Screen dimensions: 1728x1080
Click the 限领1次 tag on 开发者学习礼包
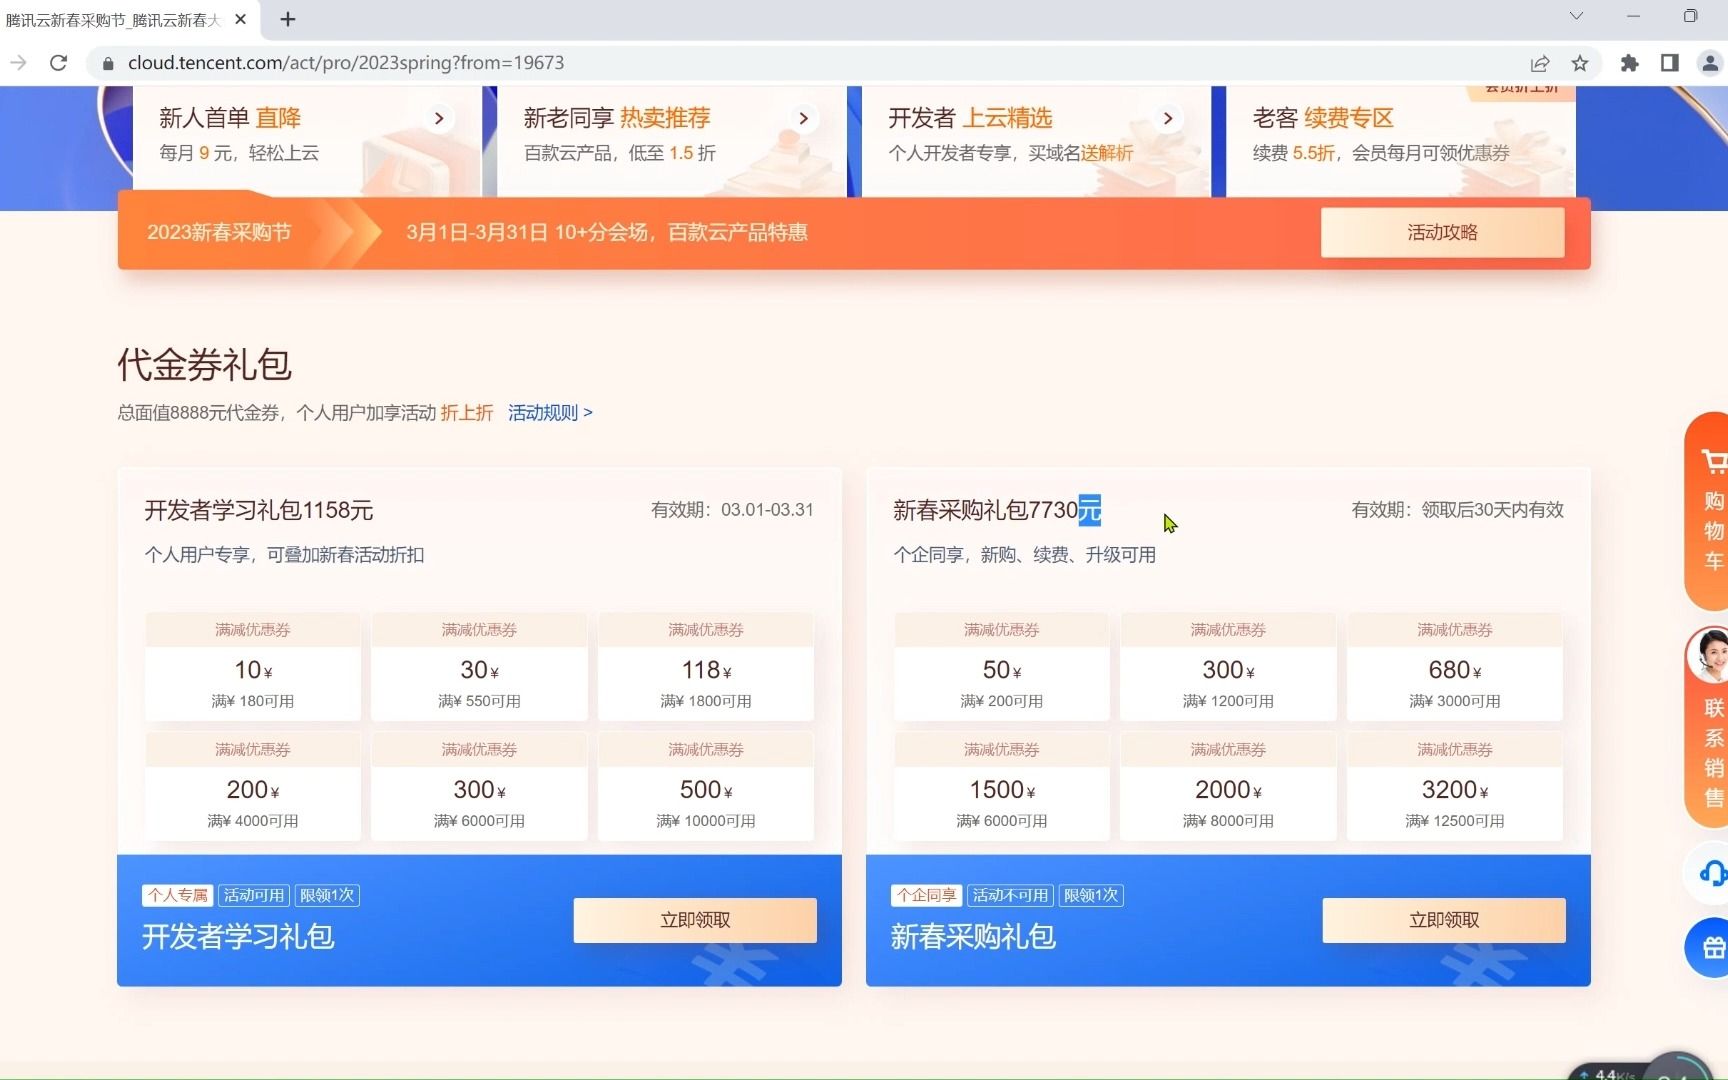(x=327, y=895)
